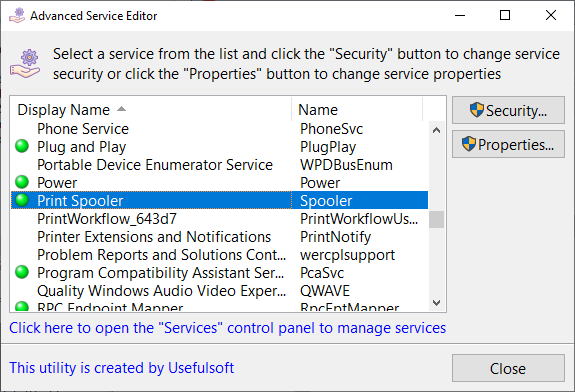
Task: Close the Advanced Service Editor via Close button
Action: click(x=508, y=368)
